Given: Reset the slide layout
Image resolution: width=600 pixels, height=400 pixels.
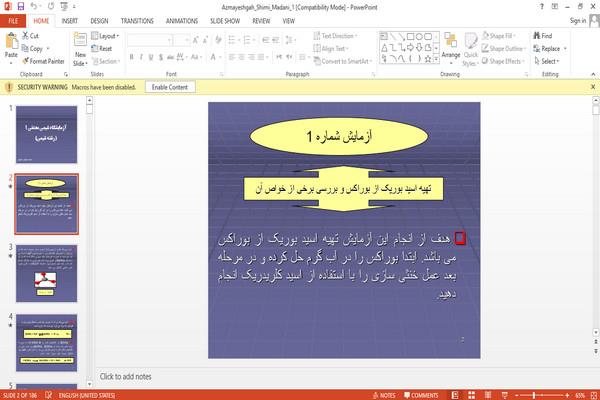Looking at the screenshot, I should point(101,49).
